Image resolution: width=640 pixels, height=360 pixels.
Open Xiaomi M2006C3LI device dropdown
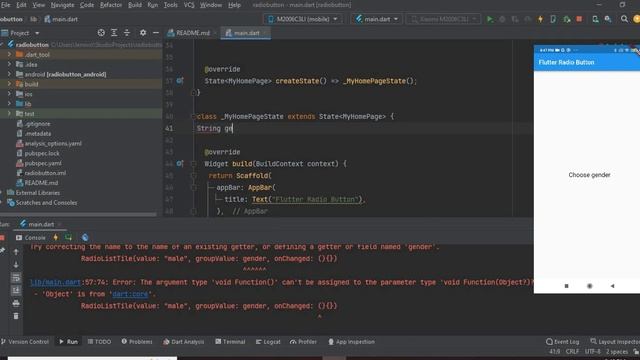tap(443, 19)
